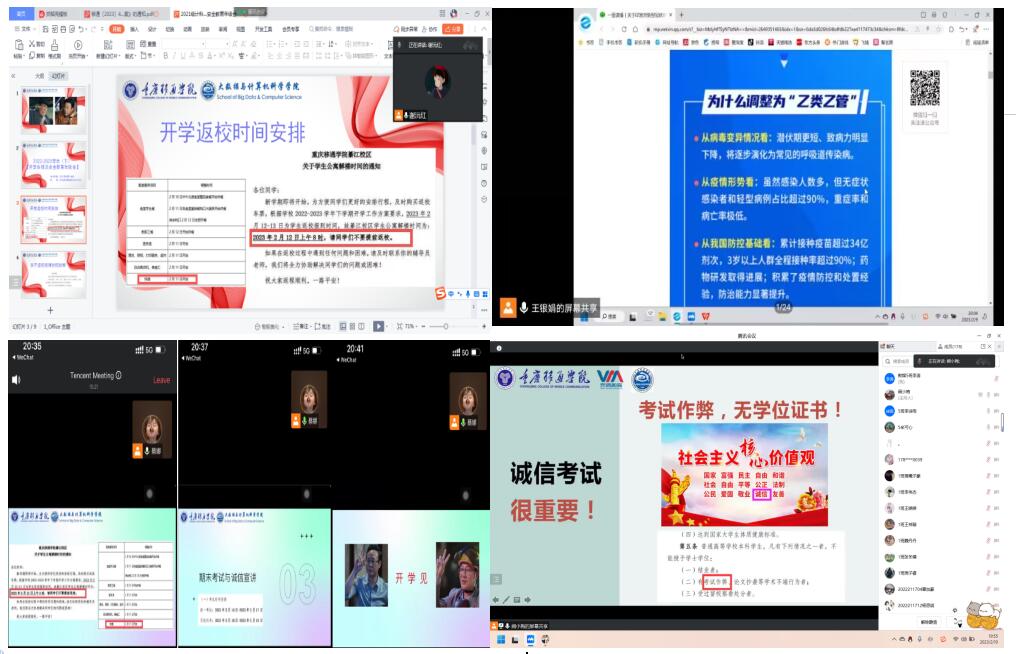The image size is (1017, 654).
Task: Tap the red Leave button in Tencent Meeting
Action: coord(161,380)
